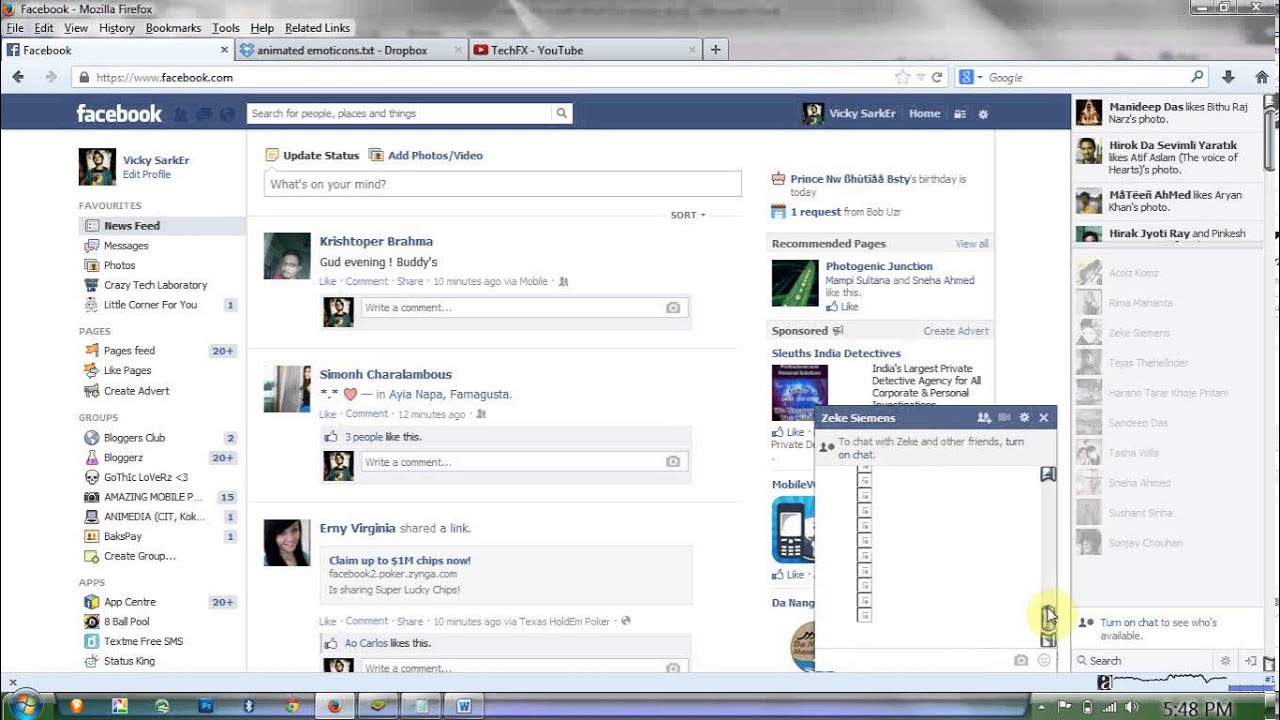This screenshot has width=1280, height=720.
Task: Go to Firefox home page icon
Action: (1261, 77)
